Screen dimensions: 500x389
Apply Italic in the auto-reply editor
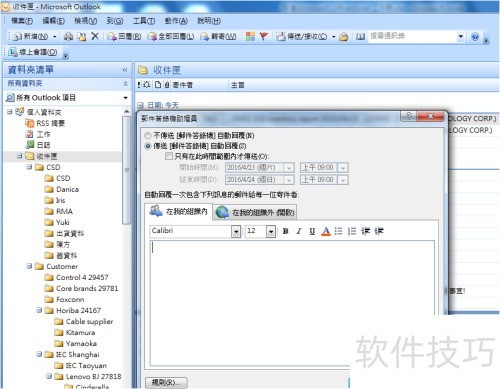tap(299, 231)
